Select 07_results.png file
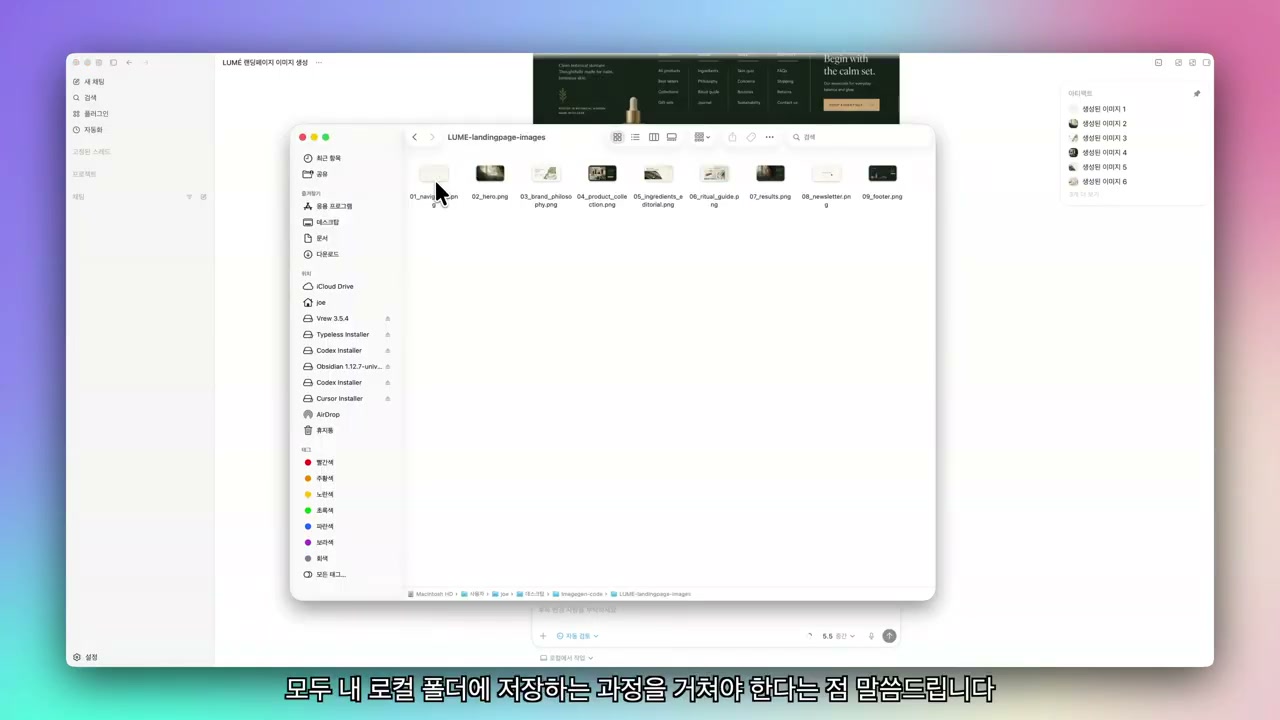1280x720 pixels. pos(770,182)
